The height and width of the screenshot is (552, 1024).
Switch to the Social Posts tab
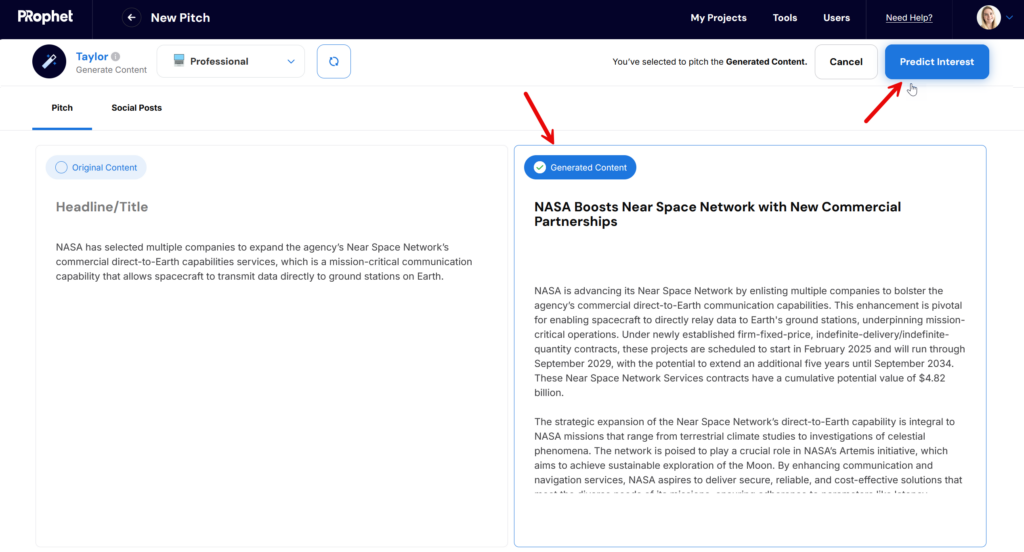tap(136, 108)
